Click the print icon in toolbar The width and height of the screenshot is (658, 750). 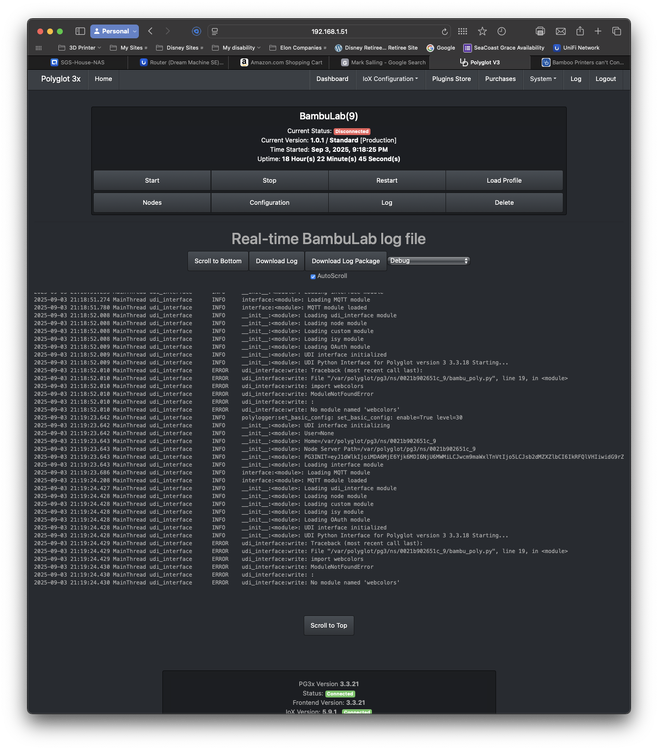pyautogui.click(x=540, y=31)
